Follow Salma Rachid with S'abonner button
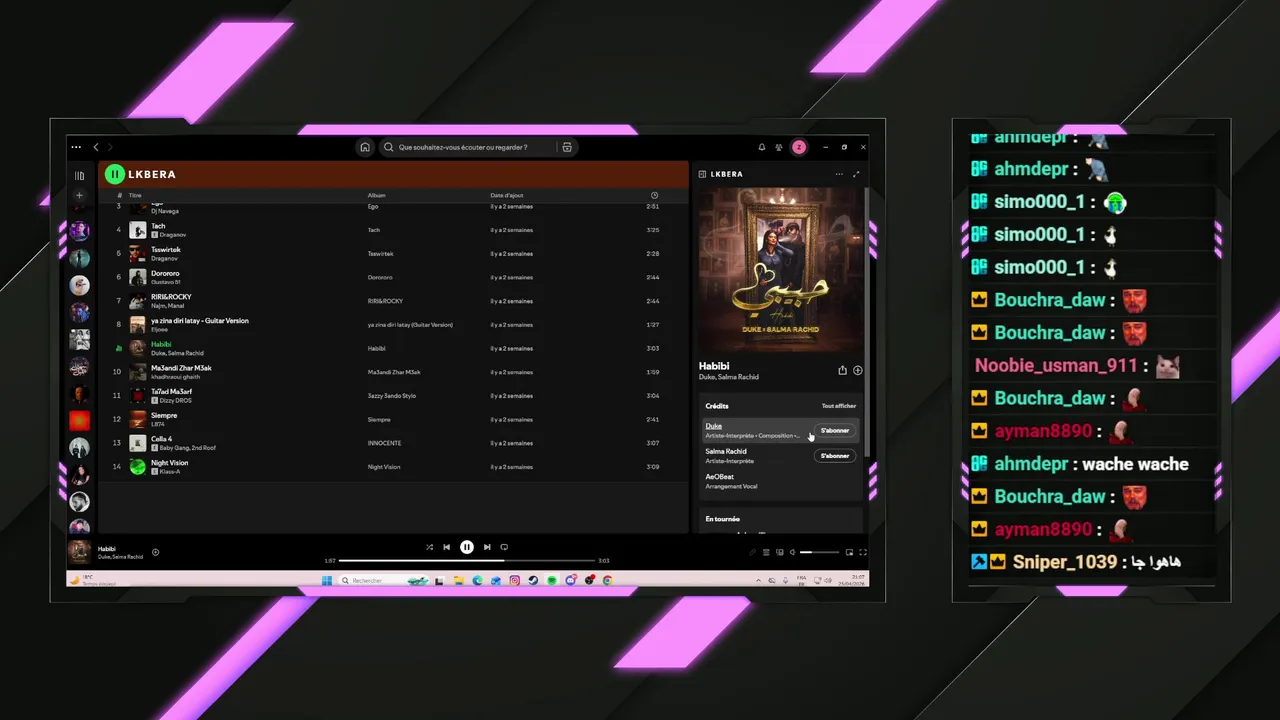The width and height of the screenshot is (1280, 720). pyautogui.click(x=835, y=456)
